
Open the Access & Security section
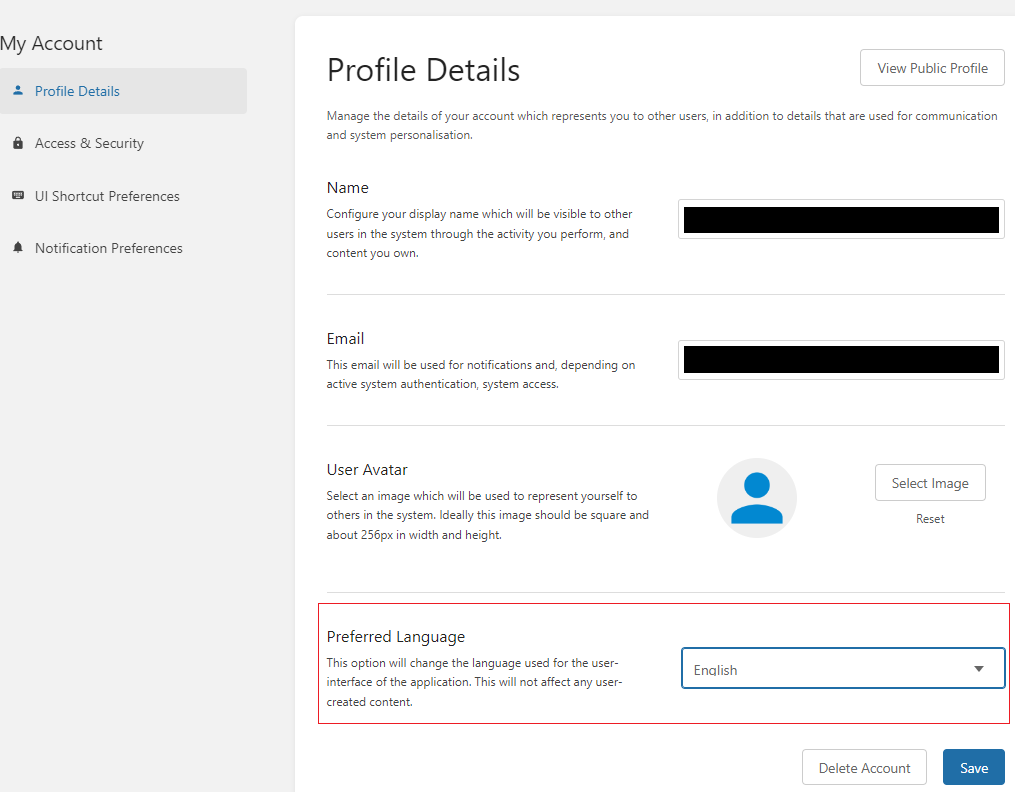[89, 144]
